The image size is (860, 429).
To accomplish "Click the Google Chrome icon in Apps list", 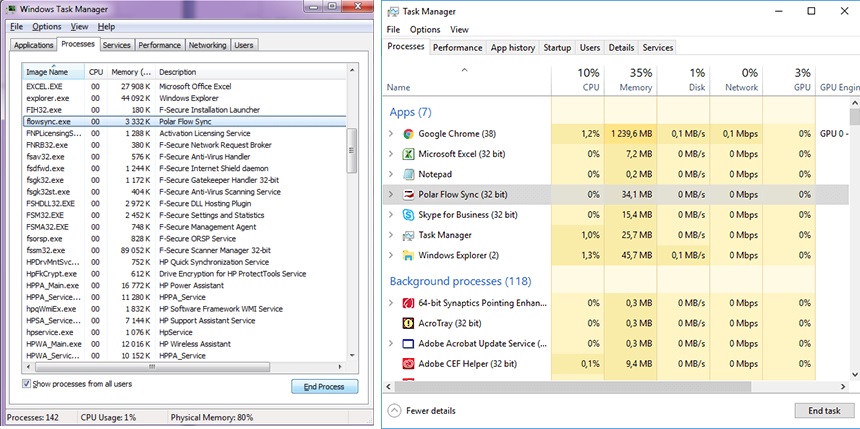I will 408,134.
